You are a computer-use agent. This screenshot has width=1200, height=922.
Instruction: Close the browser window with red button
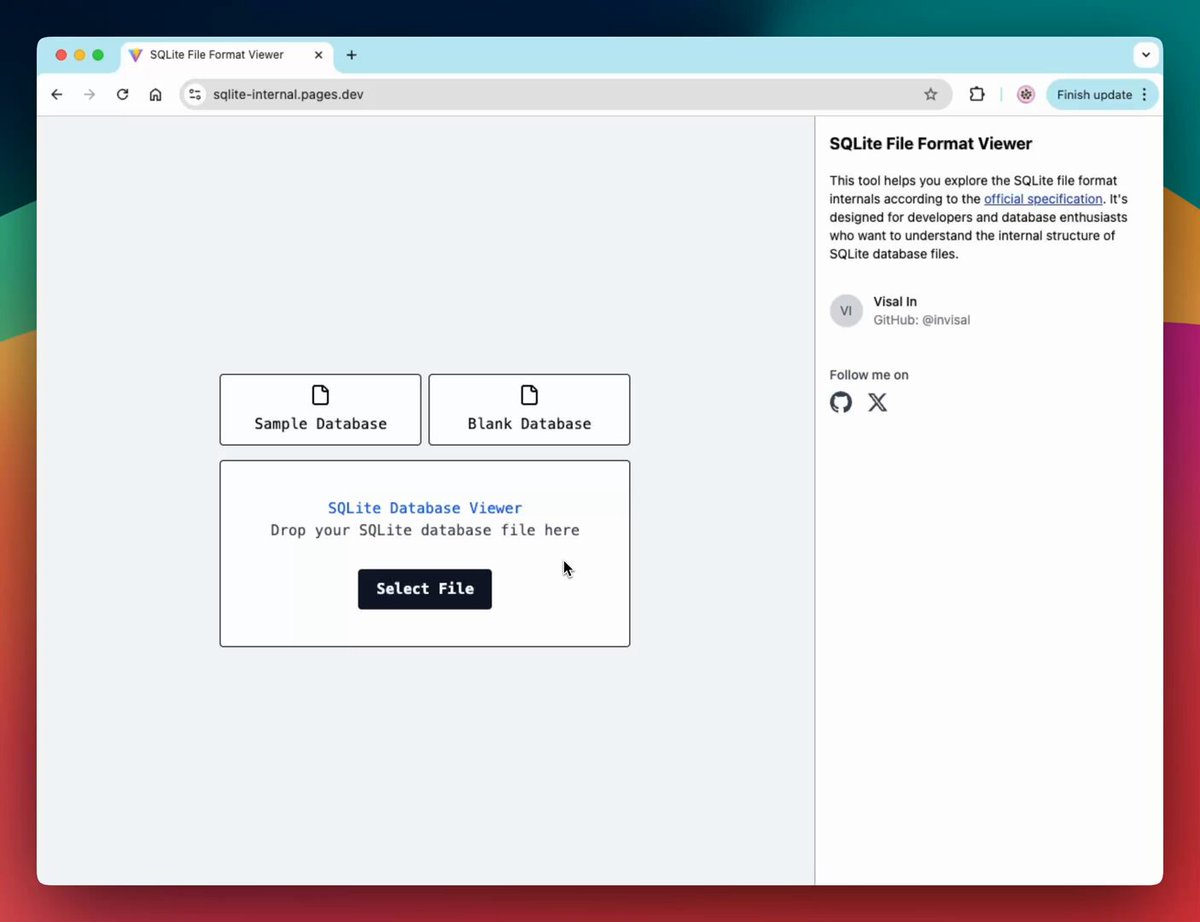pos(61,55)
